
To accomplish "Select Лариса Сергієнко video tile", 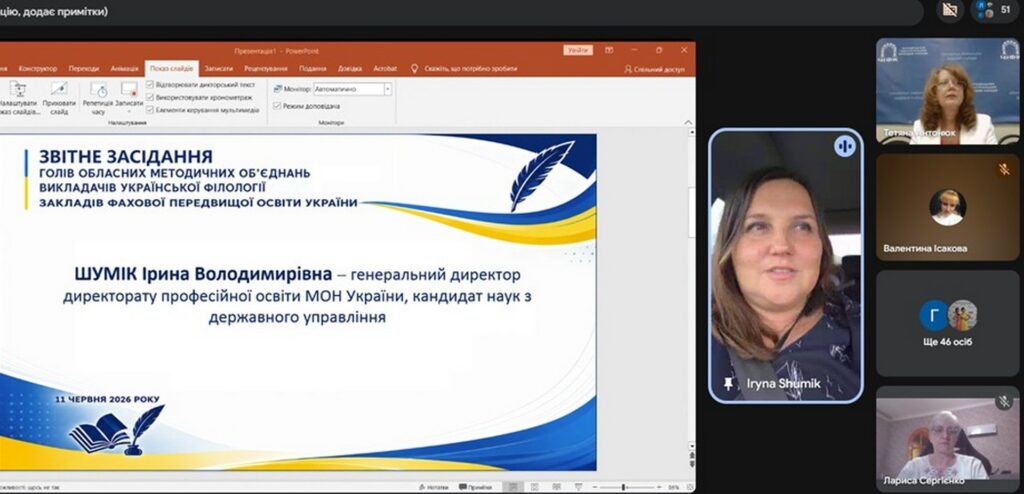I will coord(947,440).
